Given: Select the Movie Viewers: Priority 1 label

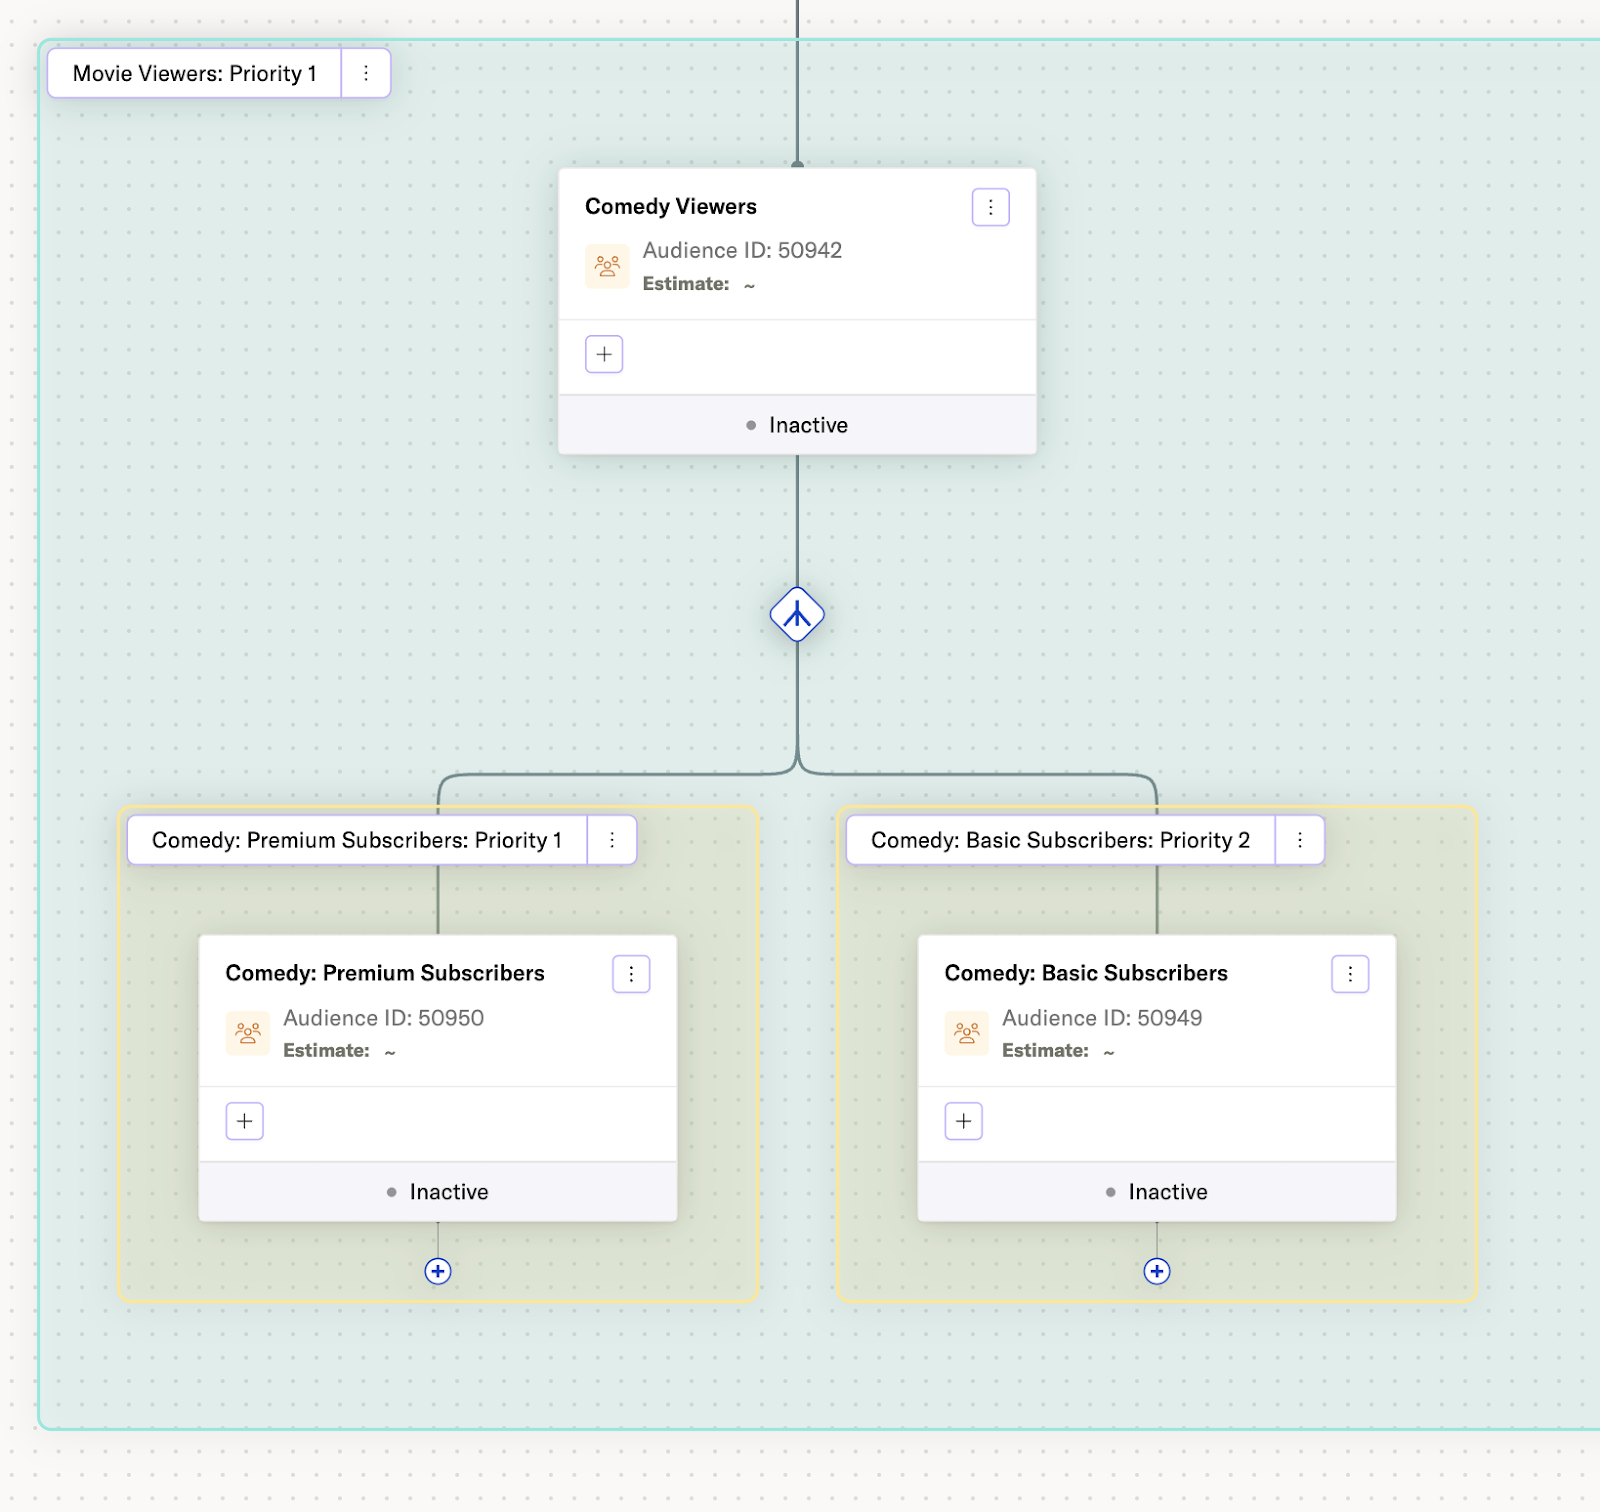Looking at the screenshot, I should [x=195, y=73].
